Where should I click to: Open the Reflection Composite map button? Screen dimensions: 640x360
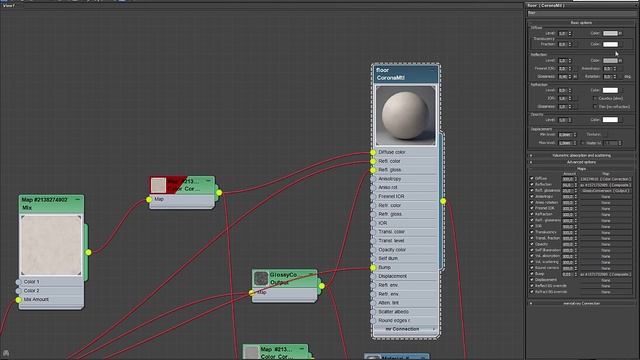tap(606, 185)
